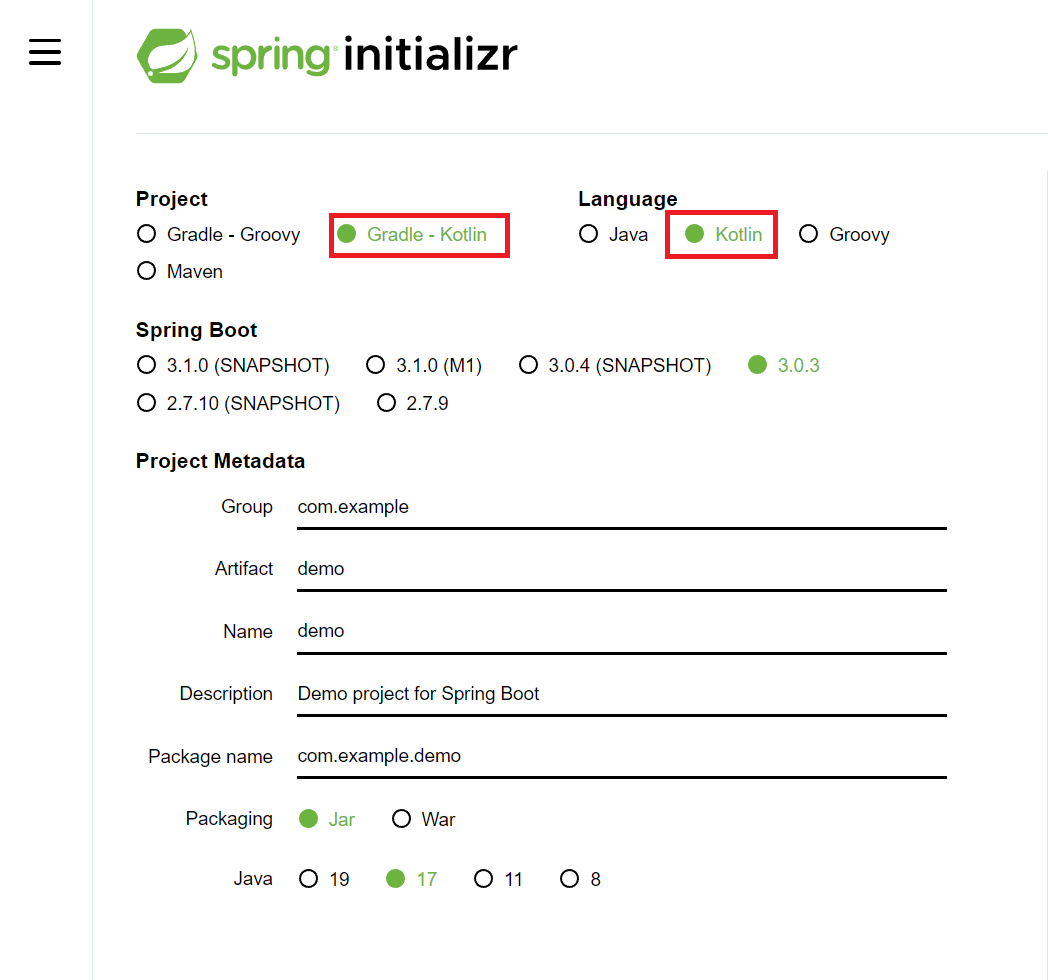The image size is (1048, 980).
Task: Edit the Description text field
Action: (620, 693)
